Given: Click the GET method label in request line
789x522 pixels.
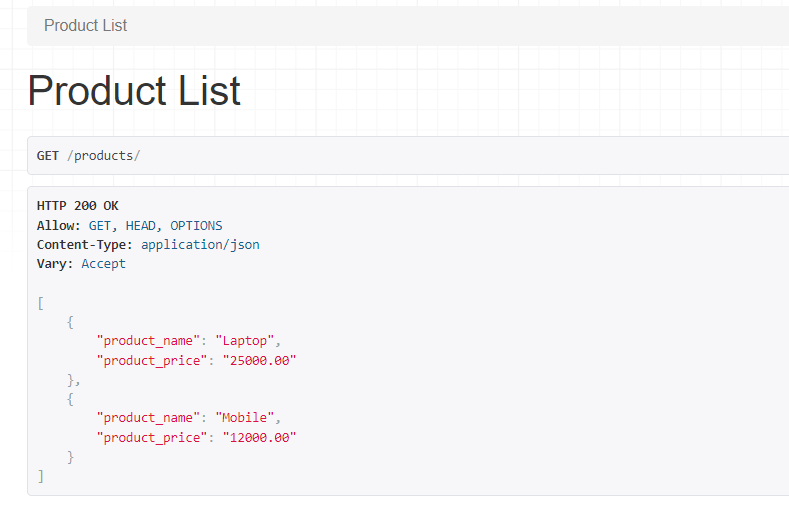Looking at the screenshot, I should tap(48, 155).
